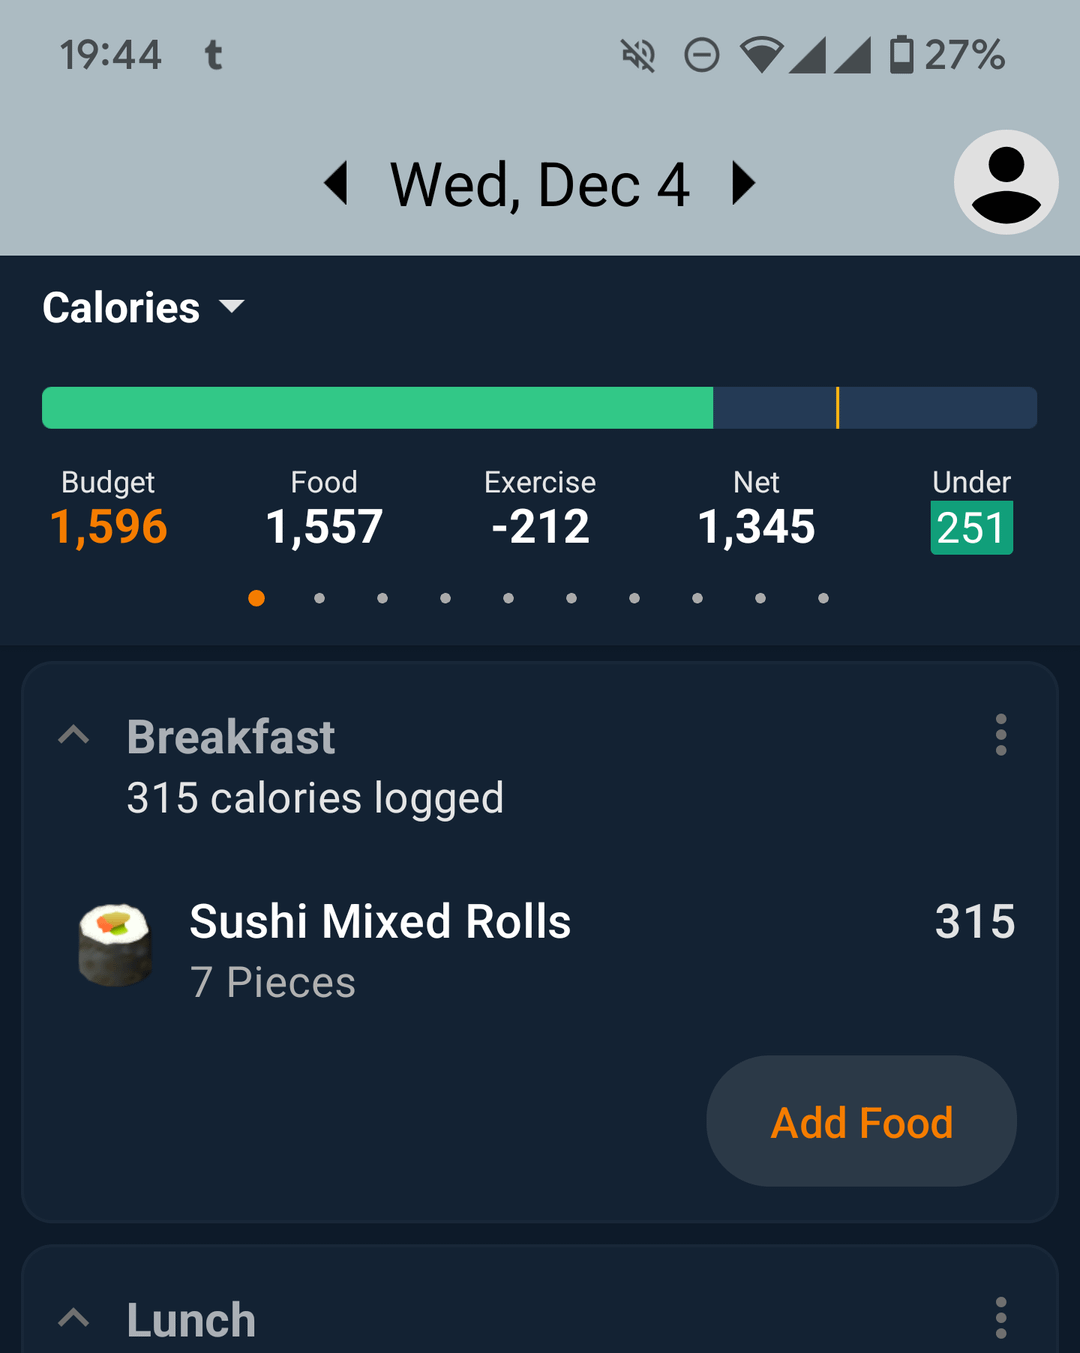Tap the Budget 1,596 value
Screen dimensions: 1080x1353
[x=108, y=527]
